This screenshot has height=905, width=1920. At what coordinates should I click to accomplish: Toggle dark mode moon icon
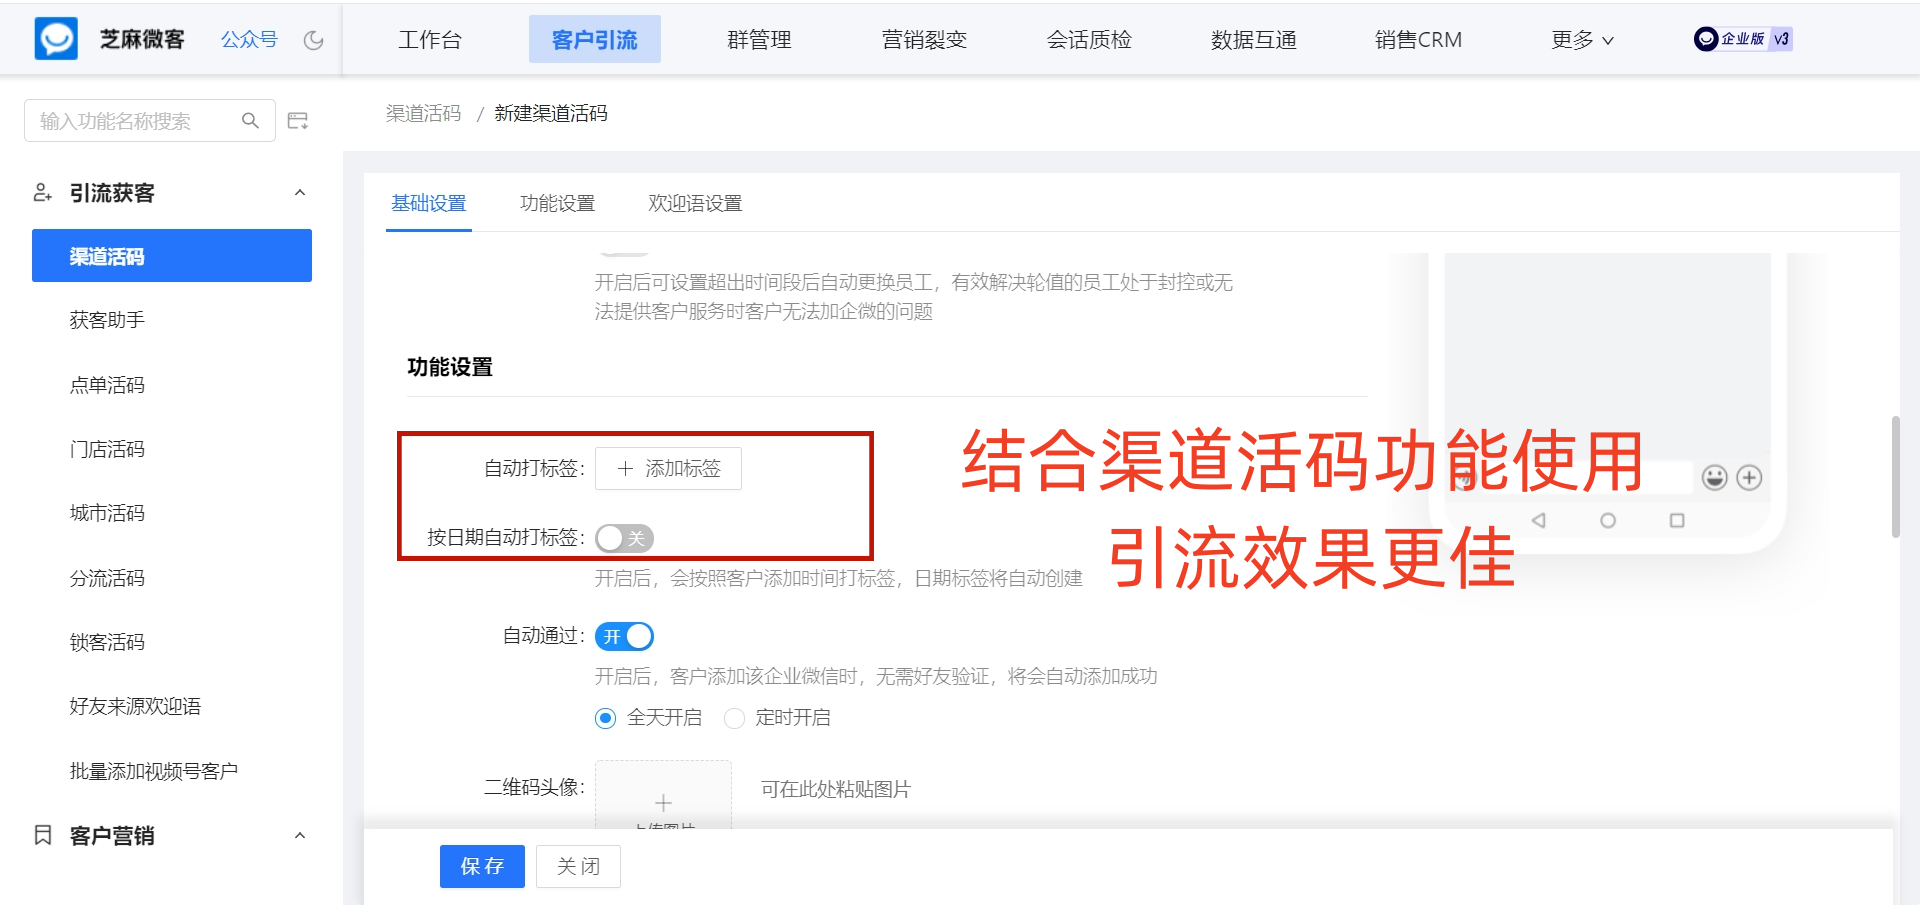tap(314, 40)
